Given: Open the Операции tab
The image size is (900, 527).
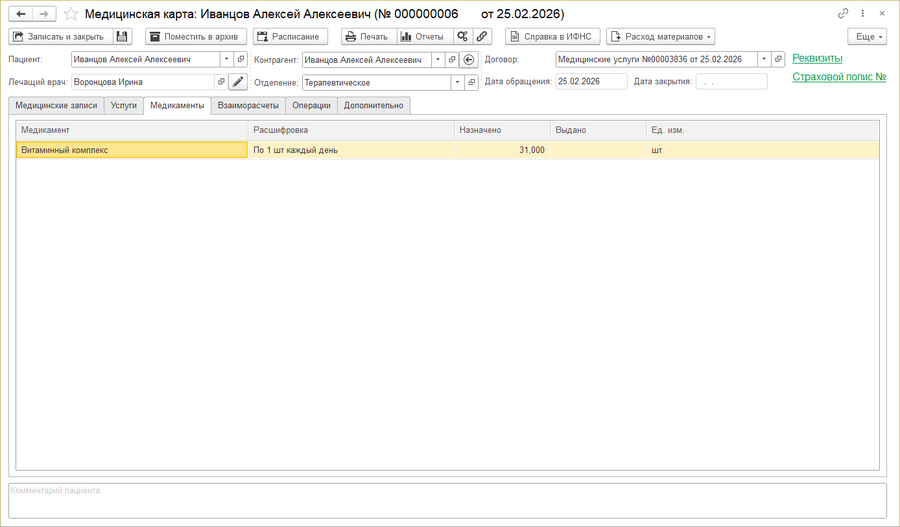Looking at the screenshot, I should point(311,106).
